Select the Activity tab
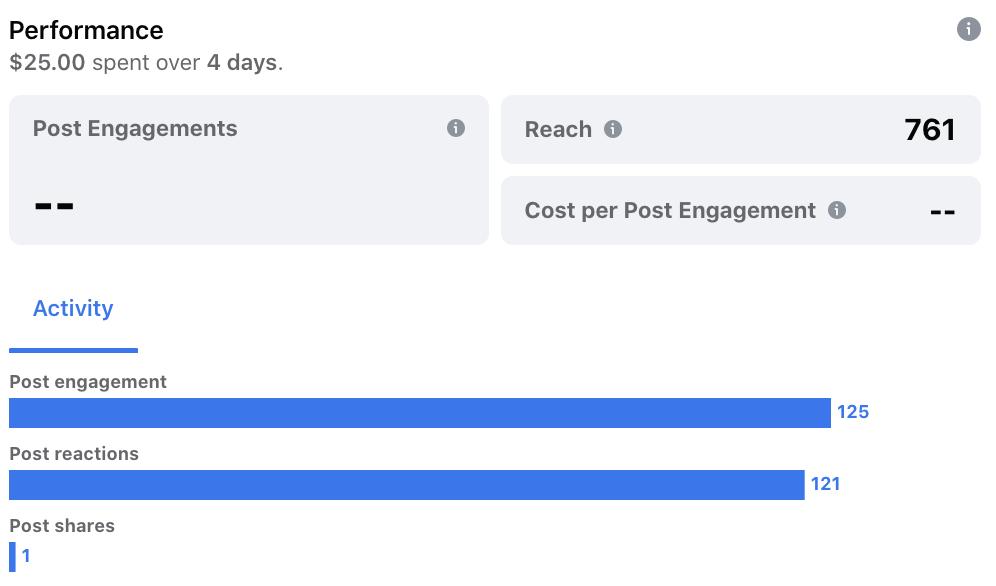 [73, 308]
